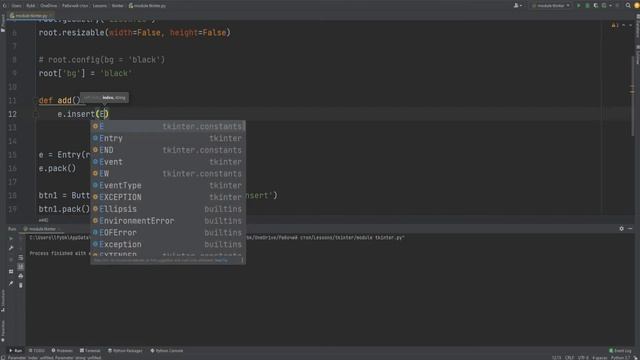Click the 'btn1.pack()' code line

[x=64, y=209]
